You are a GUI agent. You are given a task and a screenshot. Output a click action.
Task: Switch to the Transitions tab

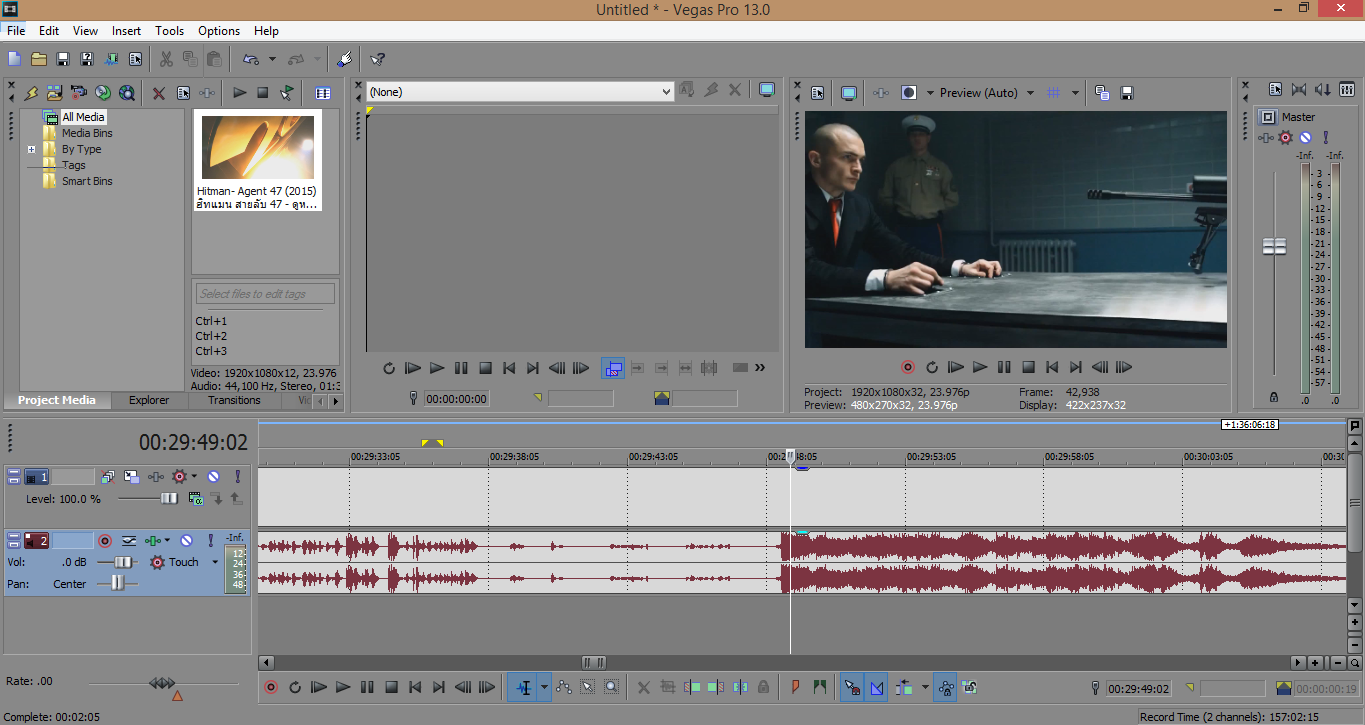pyautogui.click(x=234, y=400)
